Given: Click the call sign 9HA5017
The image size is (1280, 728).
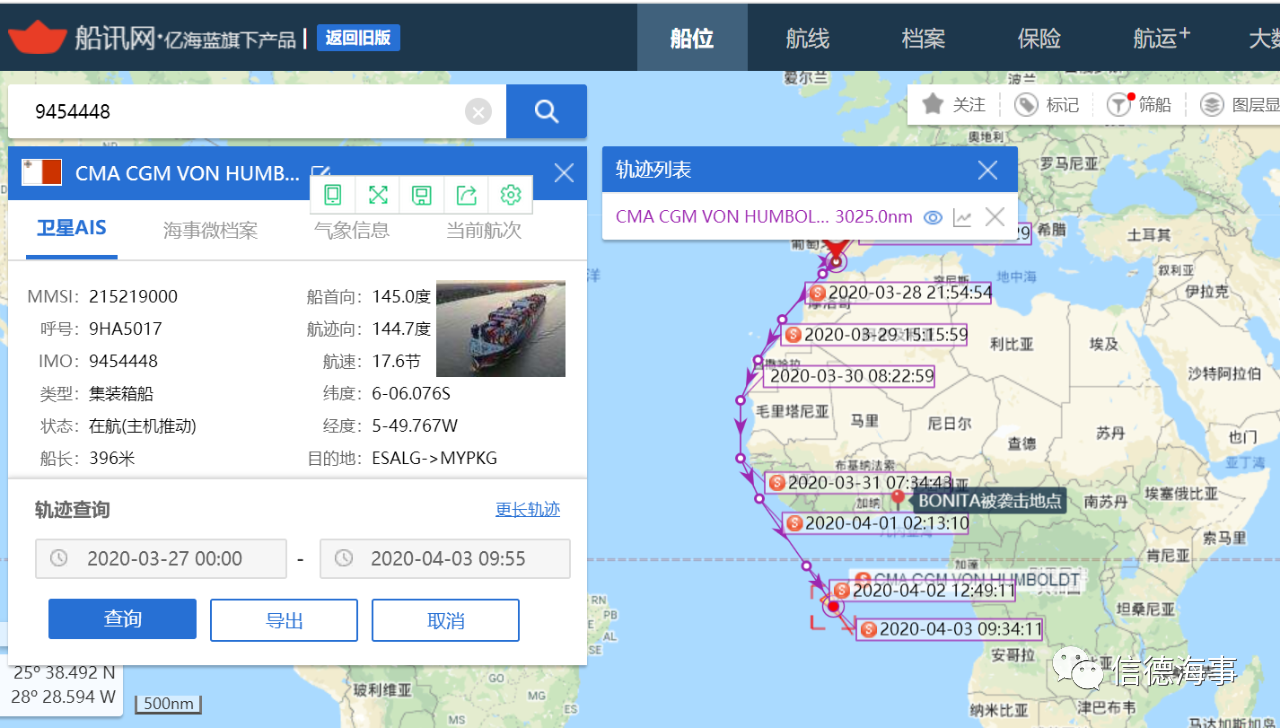Looking at the screenshot, I should pos(125,329).
